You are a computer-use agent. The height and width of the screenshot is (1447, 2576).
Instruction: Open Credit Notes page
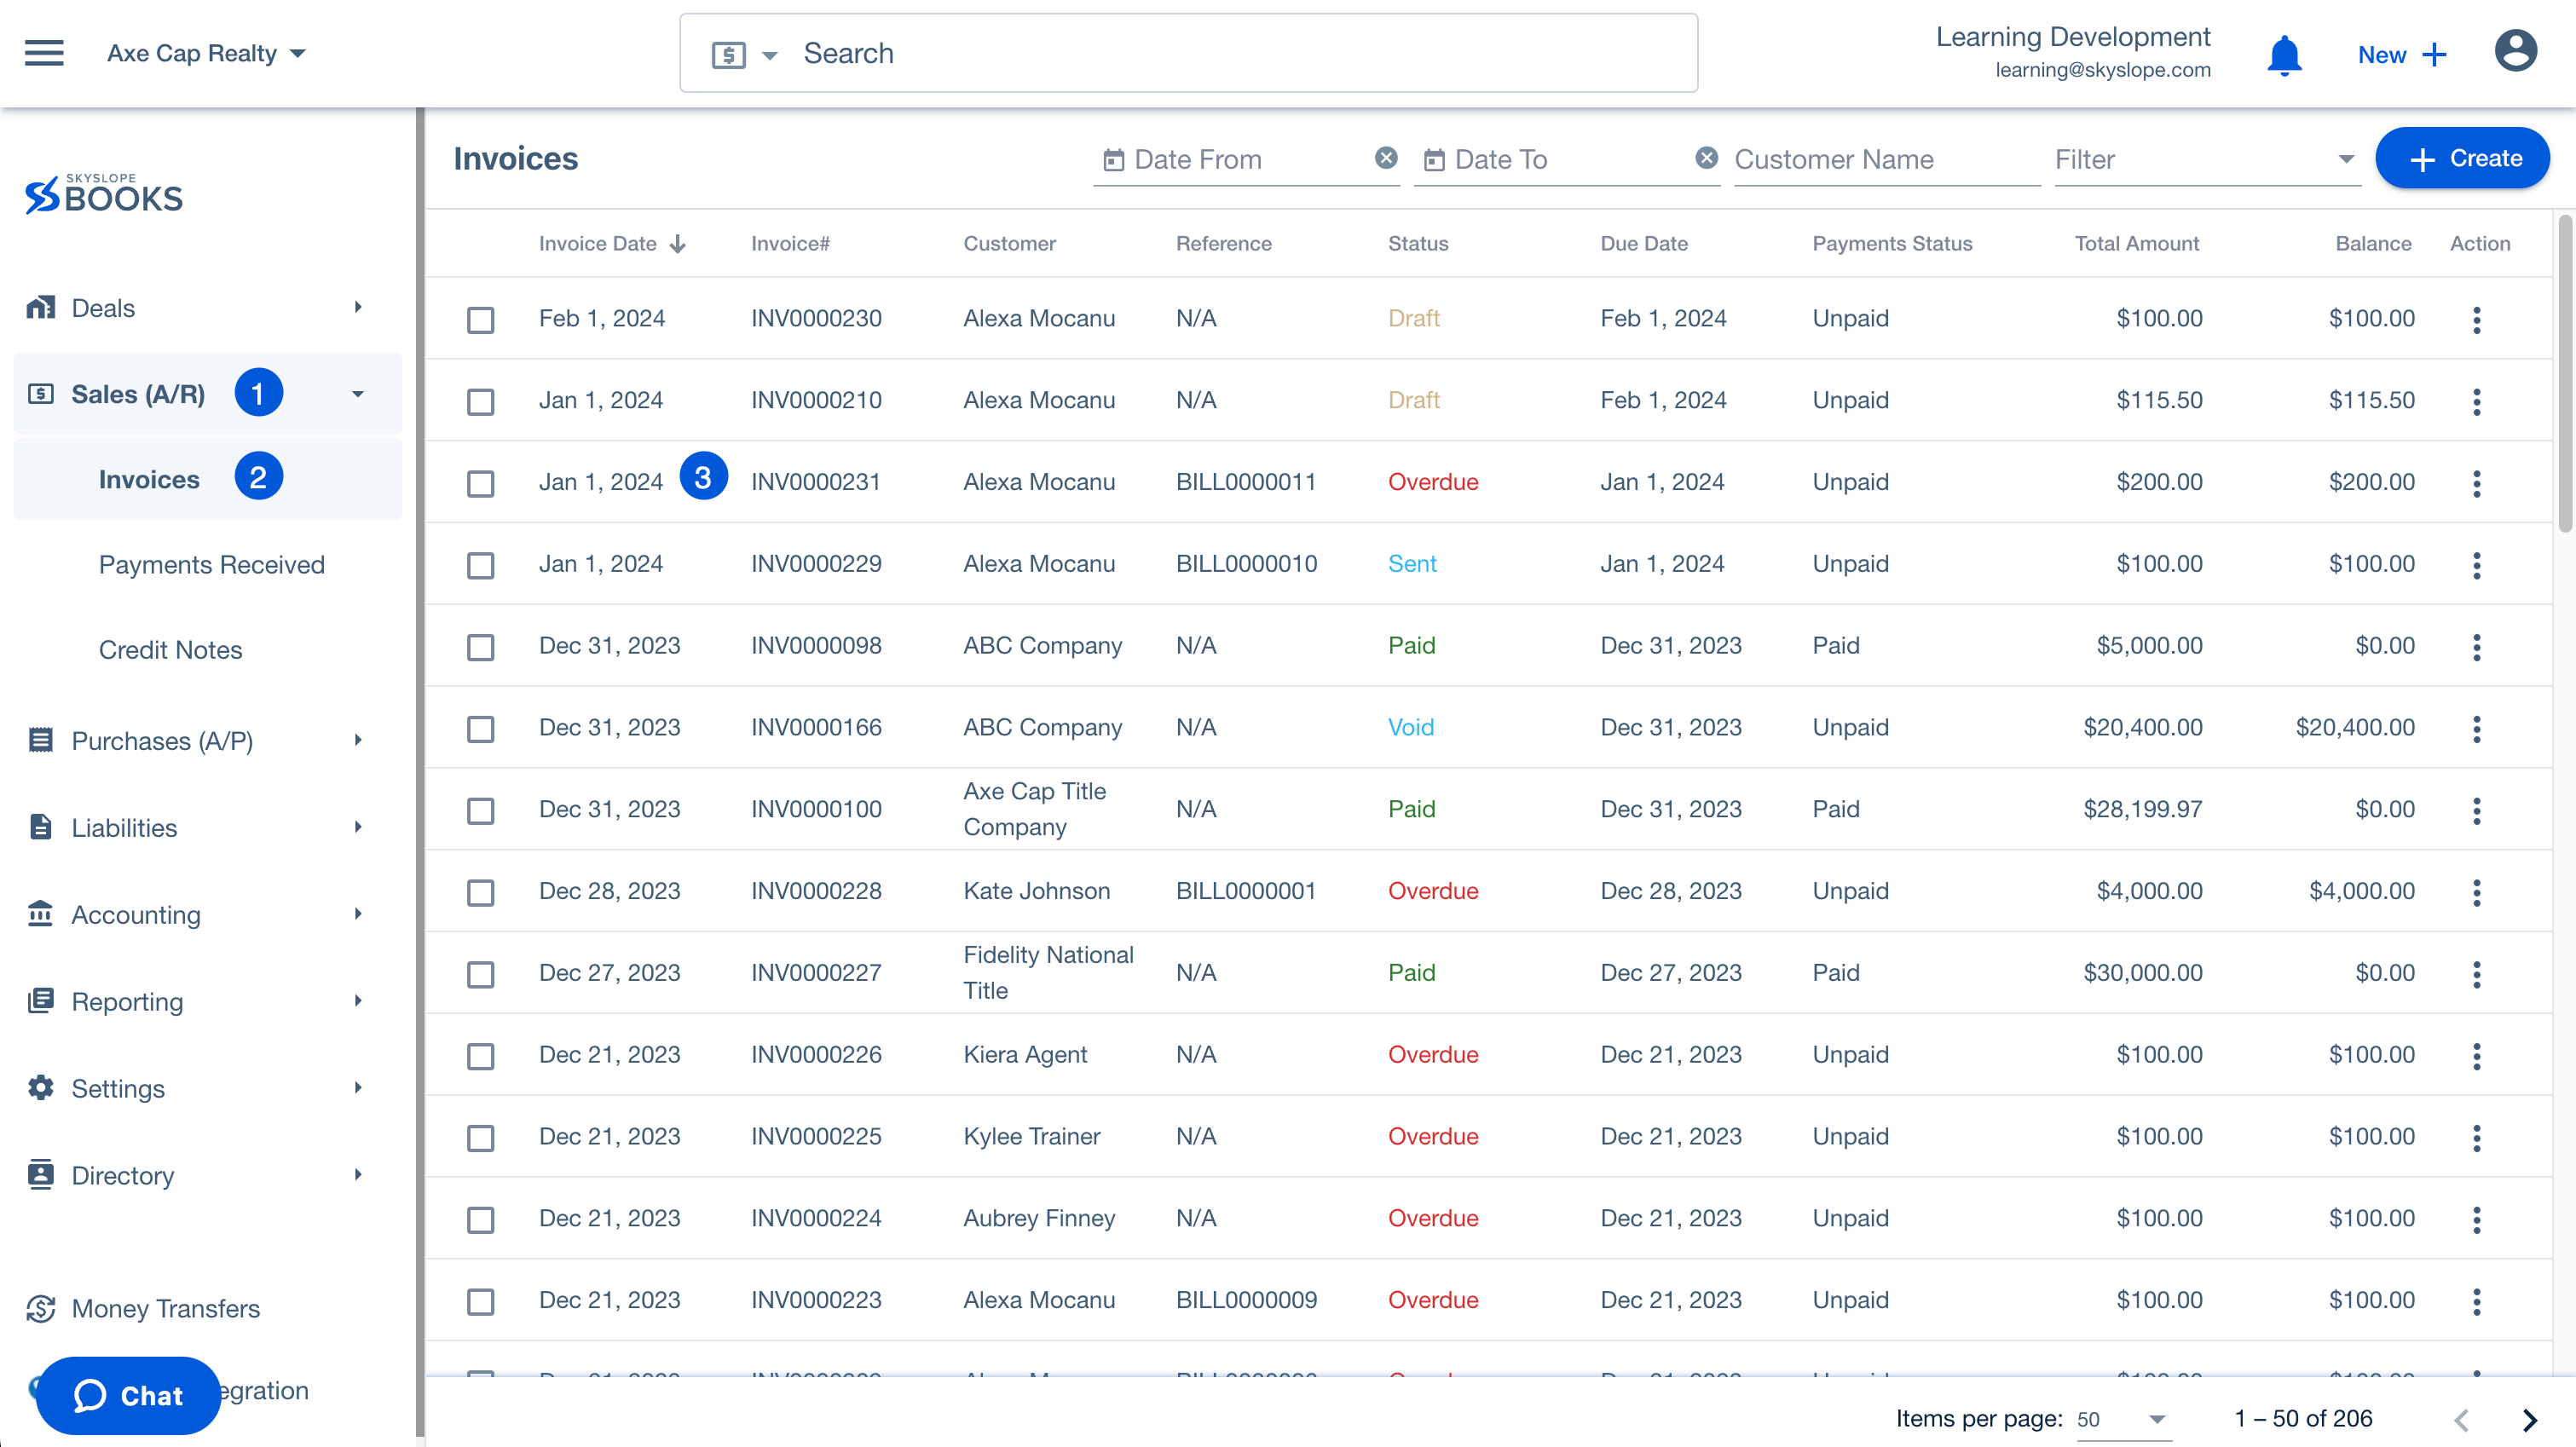coord(170,650)
